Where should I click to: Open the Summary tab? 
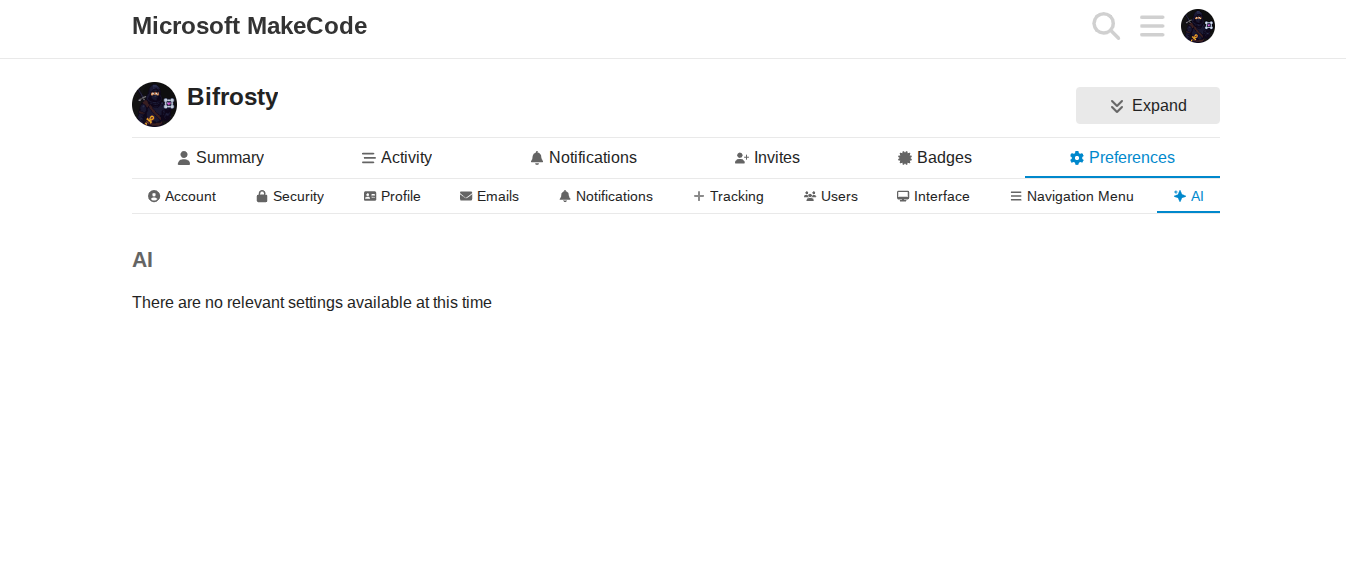[221, 158]
